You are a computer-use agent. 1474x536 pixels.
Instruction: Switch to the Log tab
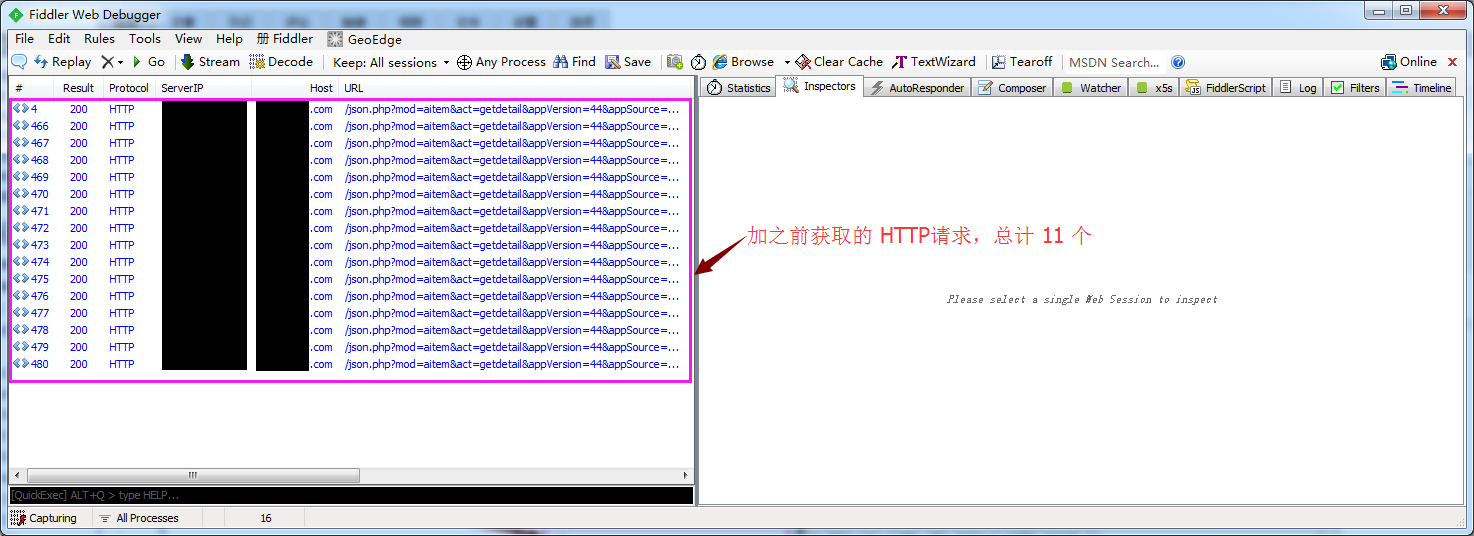[1298, 88]
